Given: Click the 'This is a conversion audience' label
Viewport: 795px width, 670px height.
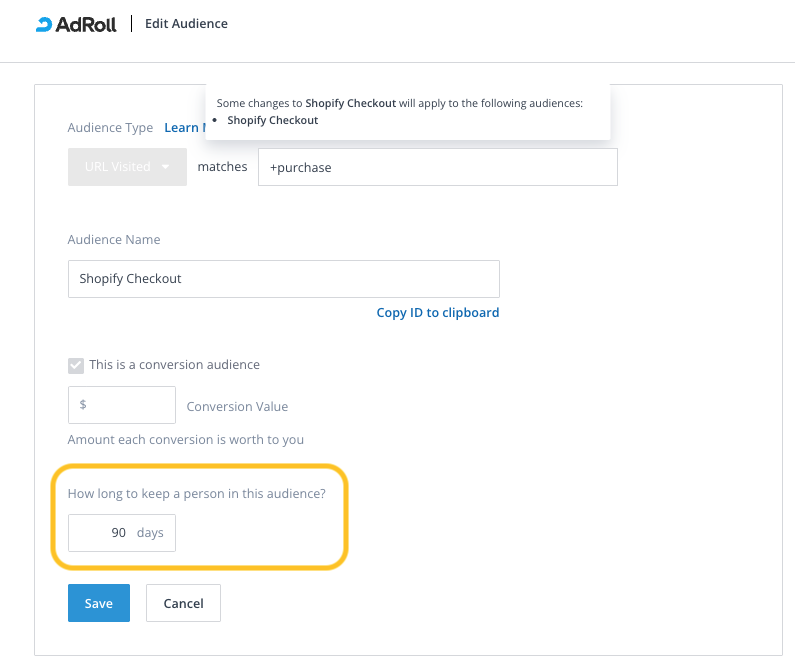Looking at the screenshot, I should point(174,365).
